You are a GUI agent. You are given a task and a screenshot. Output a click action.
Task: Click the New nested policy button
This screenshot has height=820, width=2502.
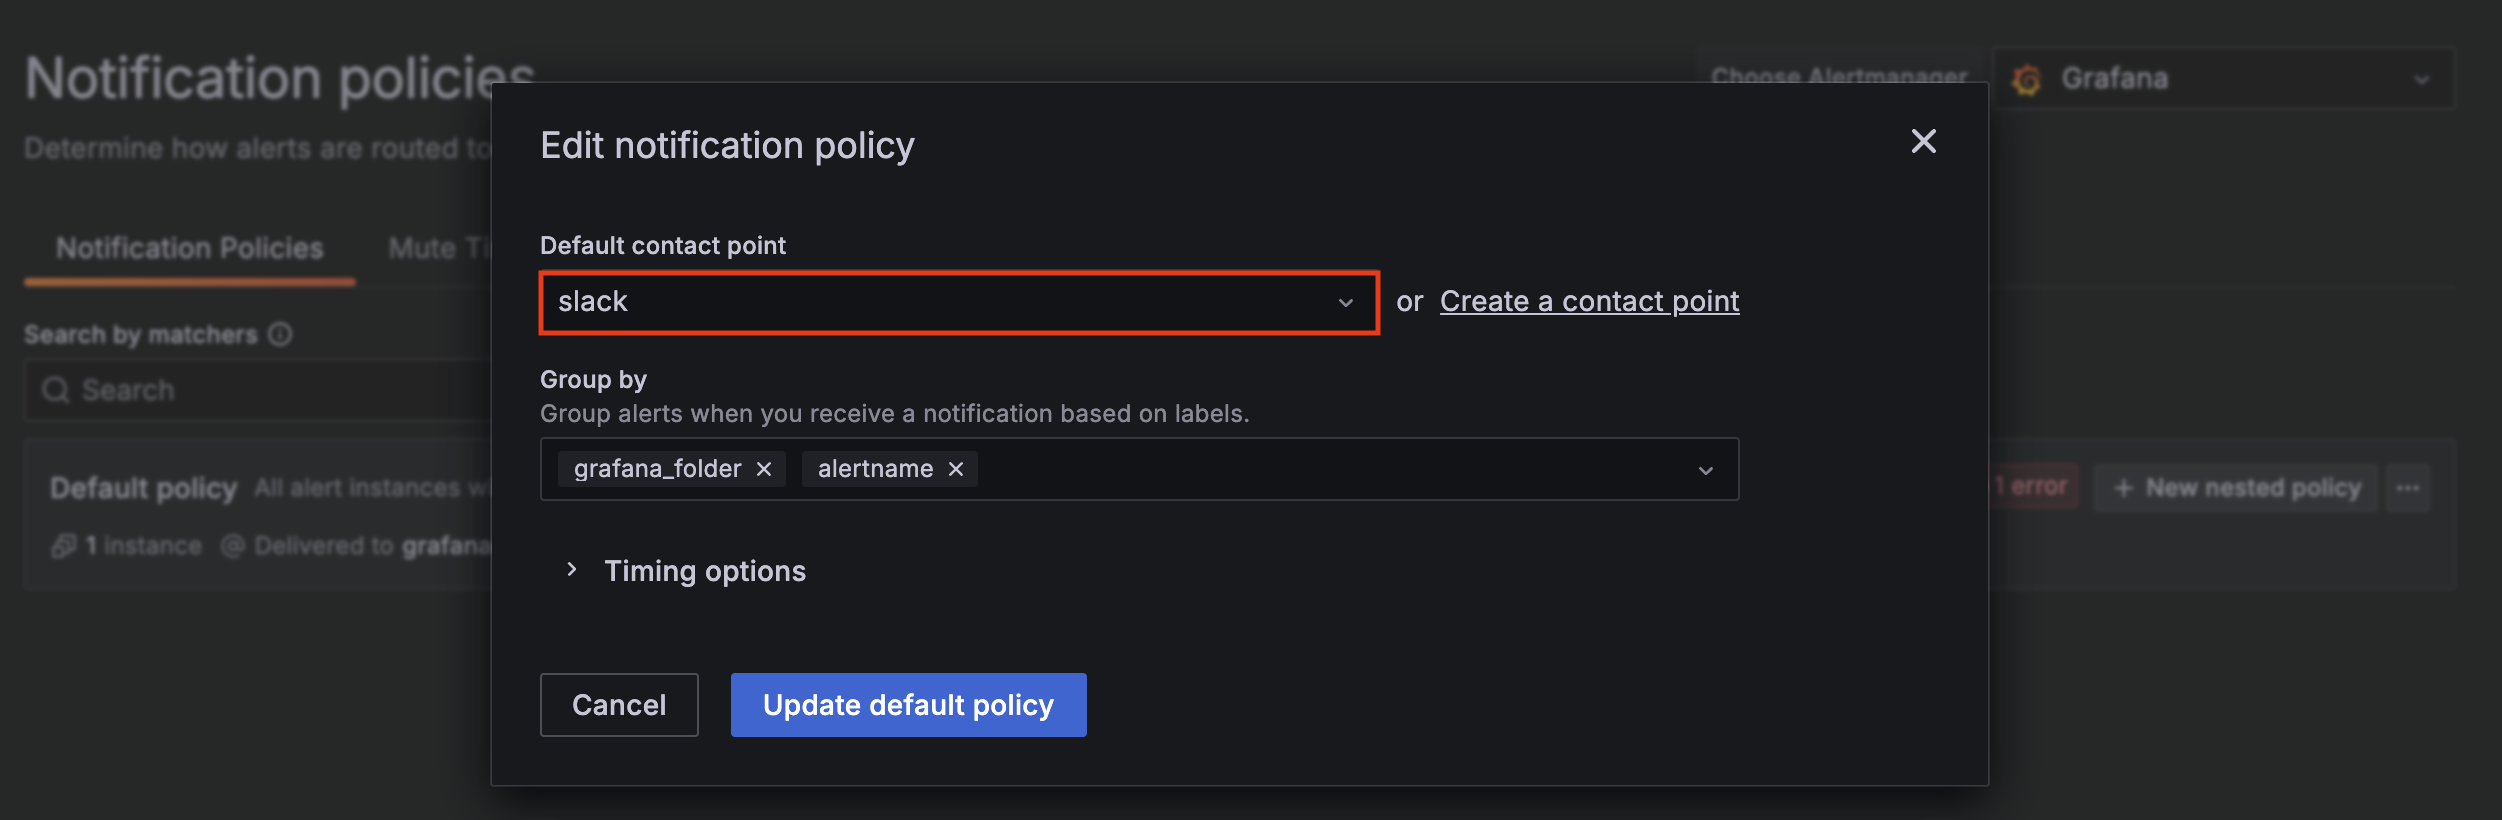point(2236,488)
